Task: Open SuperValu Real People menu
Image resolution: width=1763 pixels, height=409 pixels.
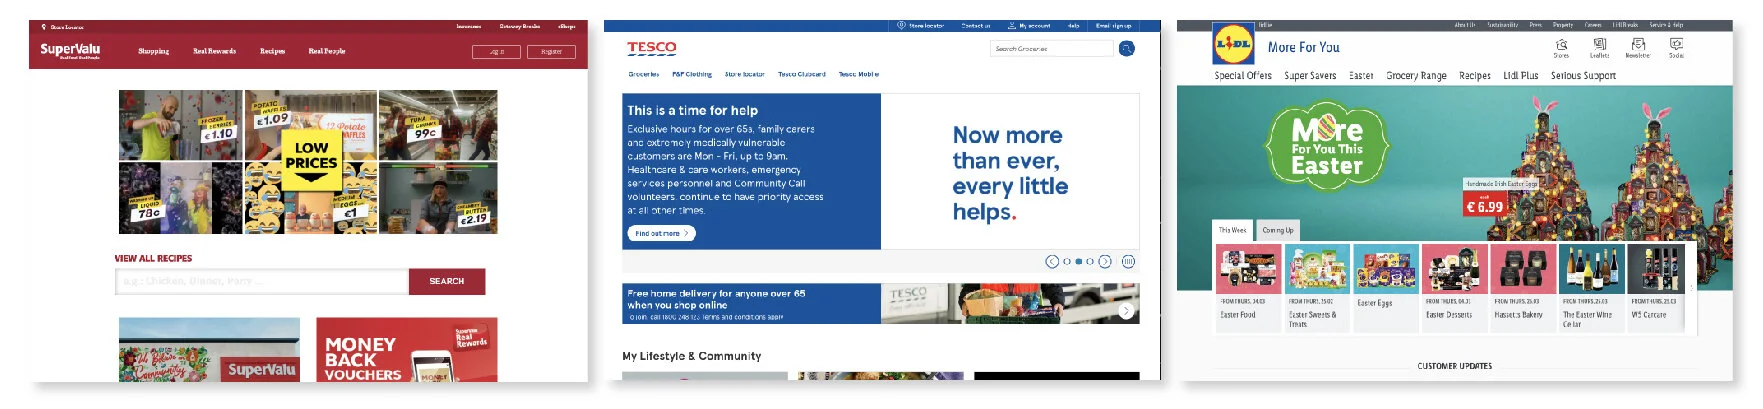Action: (x=326, y=51)
